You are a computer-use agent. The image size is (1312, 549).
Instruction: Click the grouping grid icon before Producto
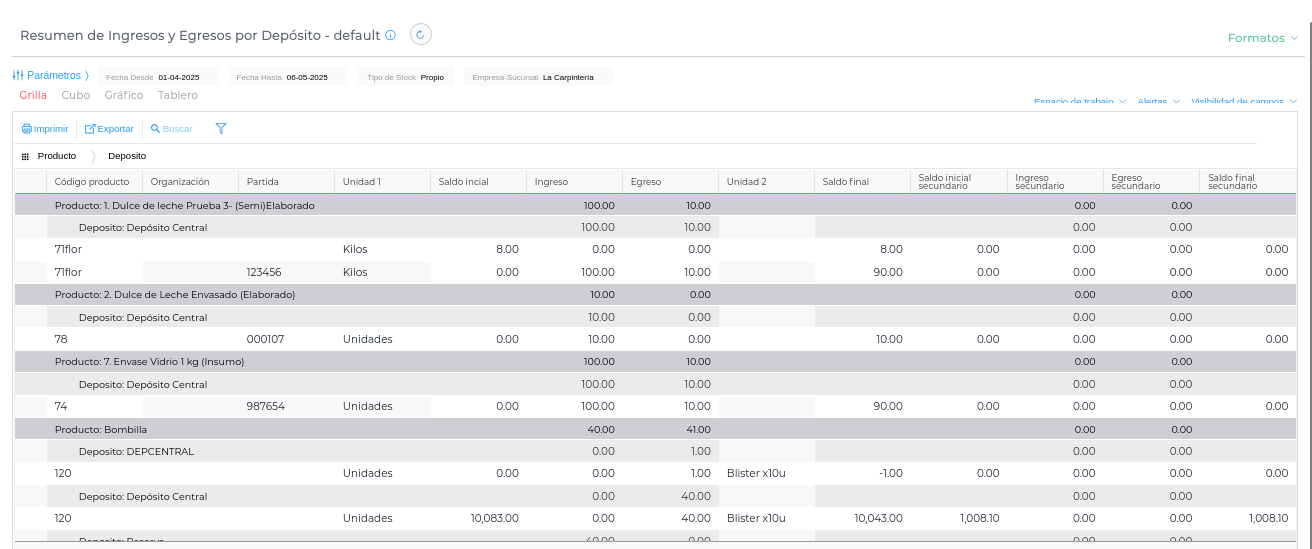coord(25,157)
